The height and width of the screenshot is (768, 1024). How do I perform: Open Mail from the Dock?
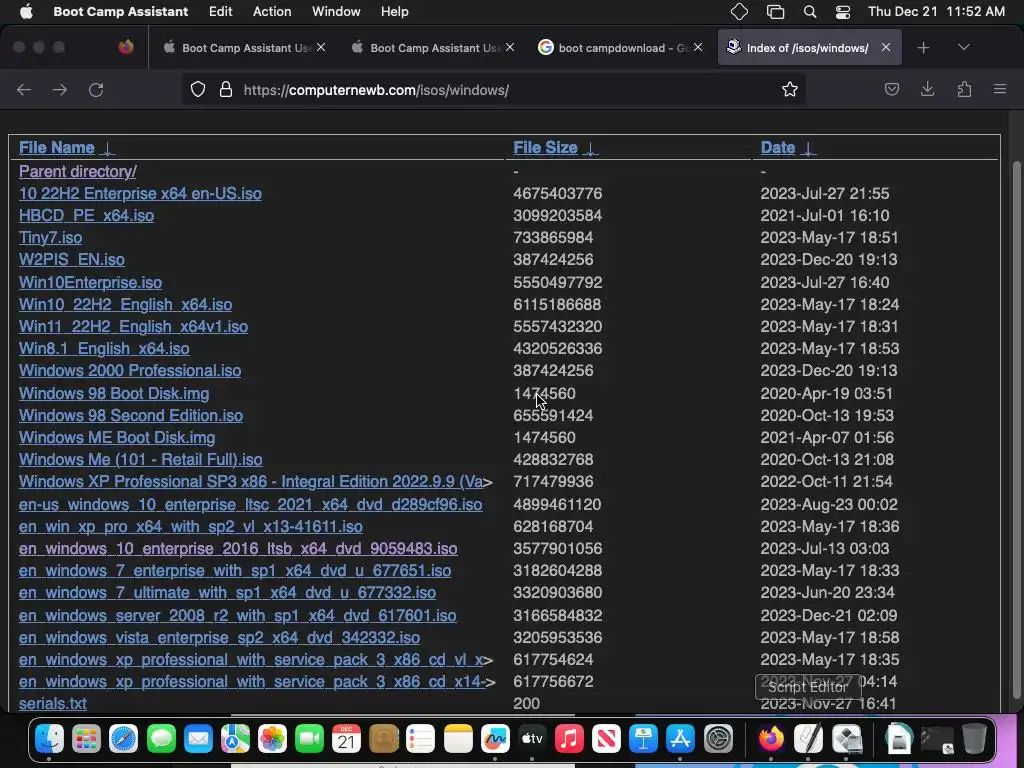[x=198, y=739]
